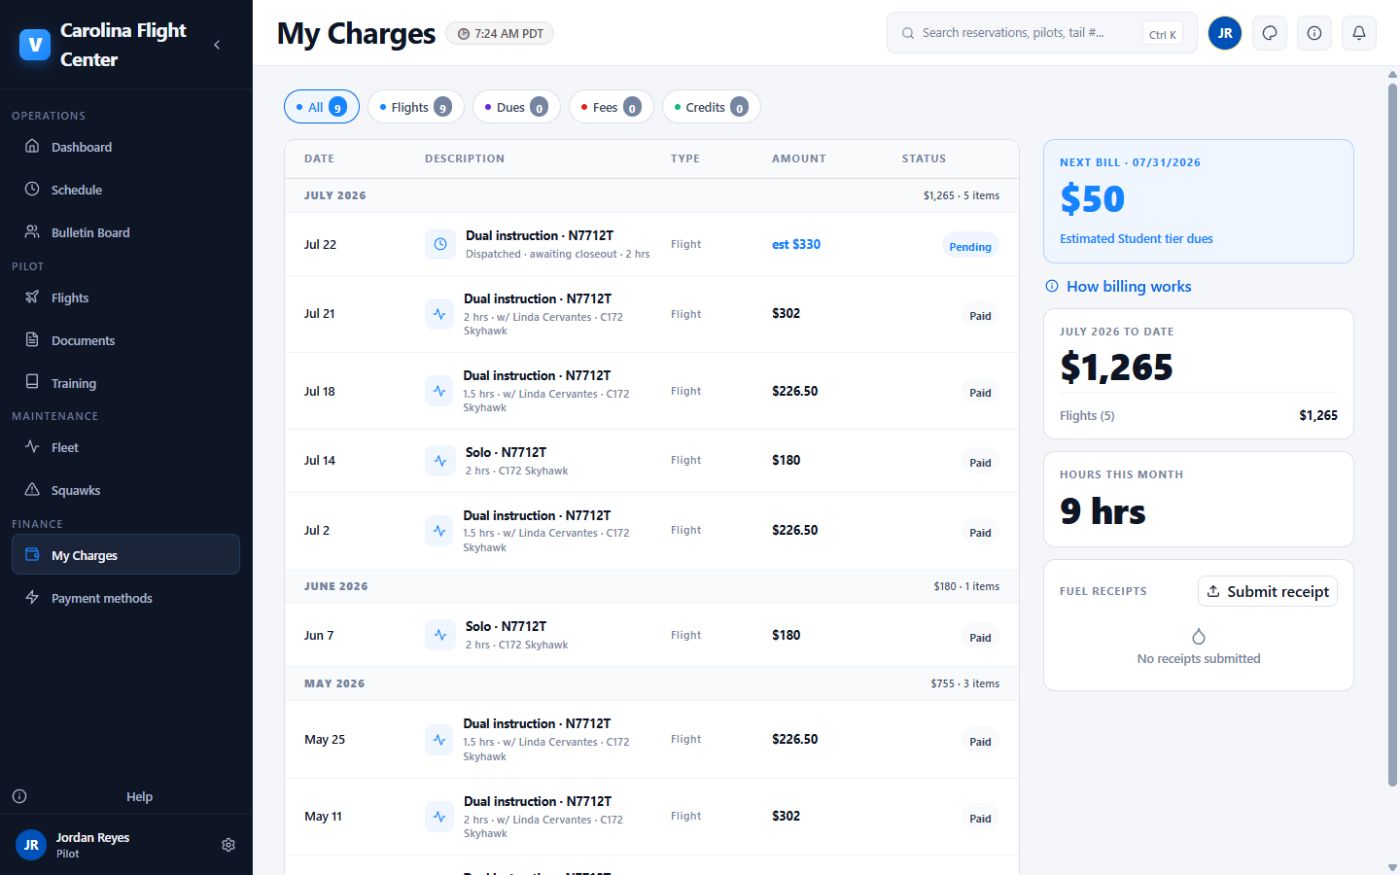Click the Paid badge on Jul 21 row

tap(980, 315)
